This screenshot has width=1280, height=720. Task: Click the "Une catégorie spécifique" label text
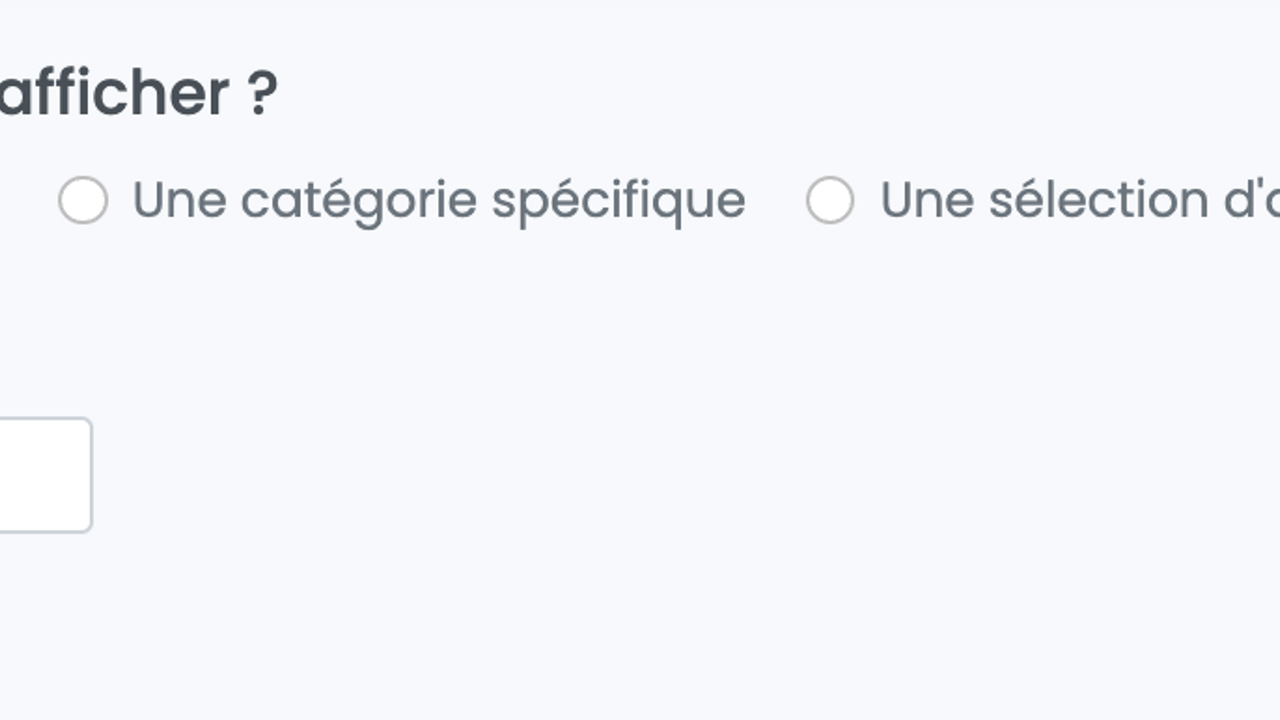point(438,200)
